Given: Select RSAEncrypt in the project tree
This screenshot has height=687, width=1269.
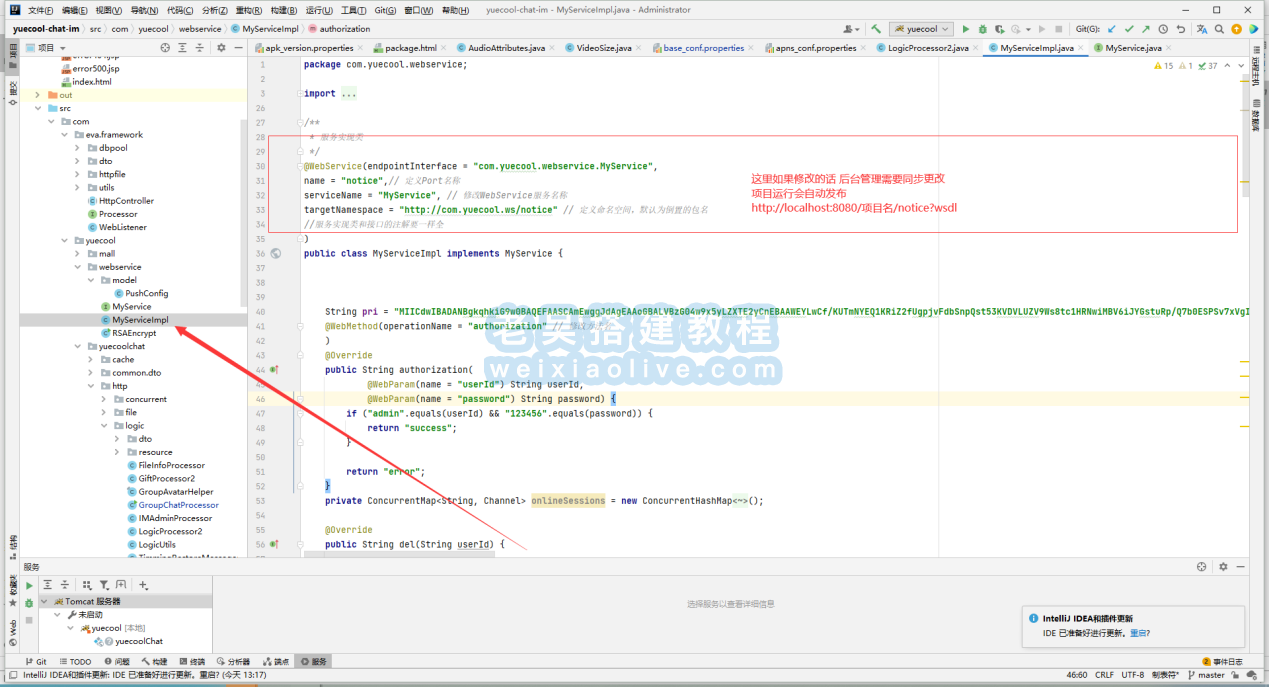Looking at the screenshot, I should tap(133, 333).
